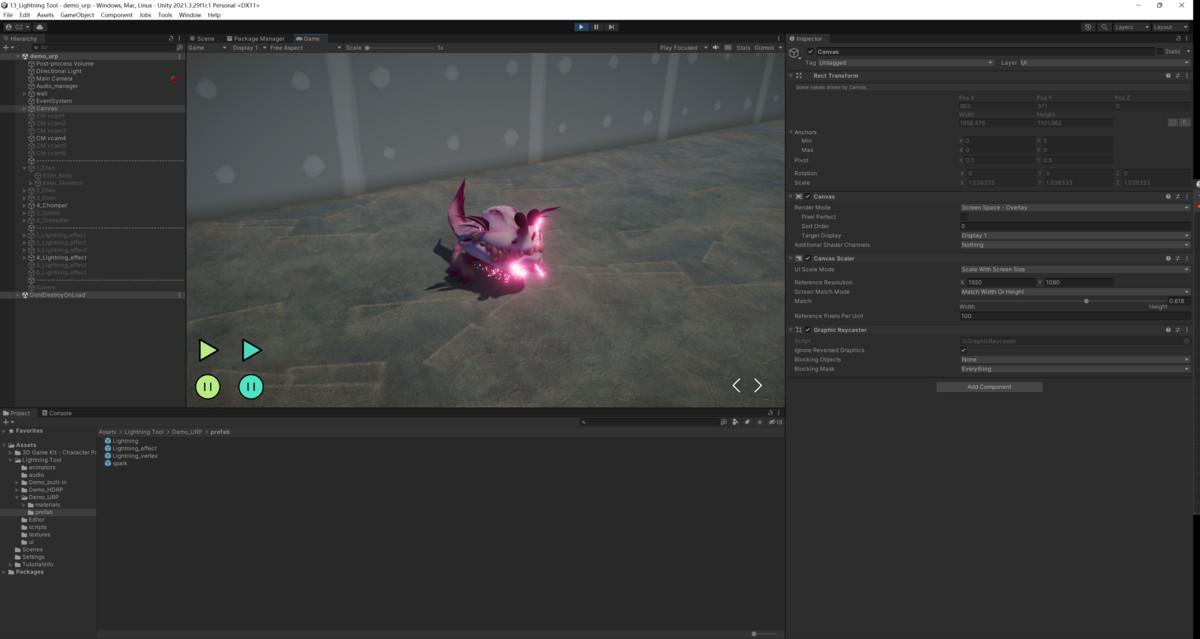The width and height of the screenshot is (1200, 639).
Task: Click the Project panel plus create button
Action: coord(6,422)
